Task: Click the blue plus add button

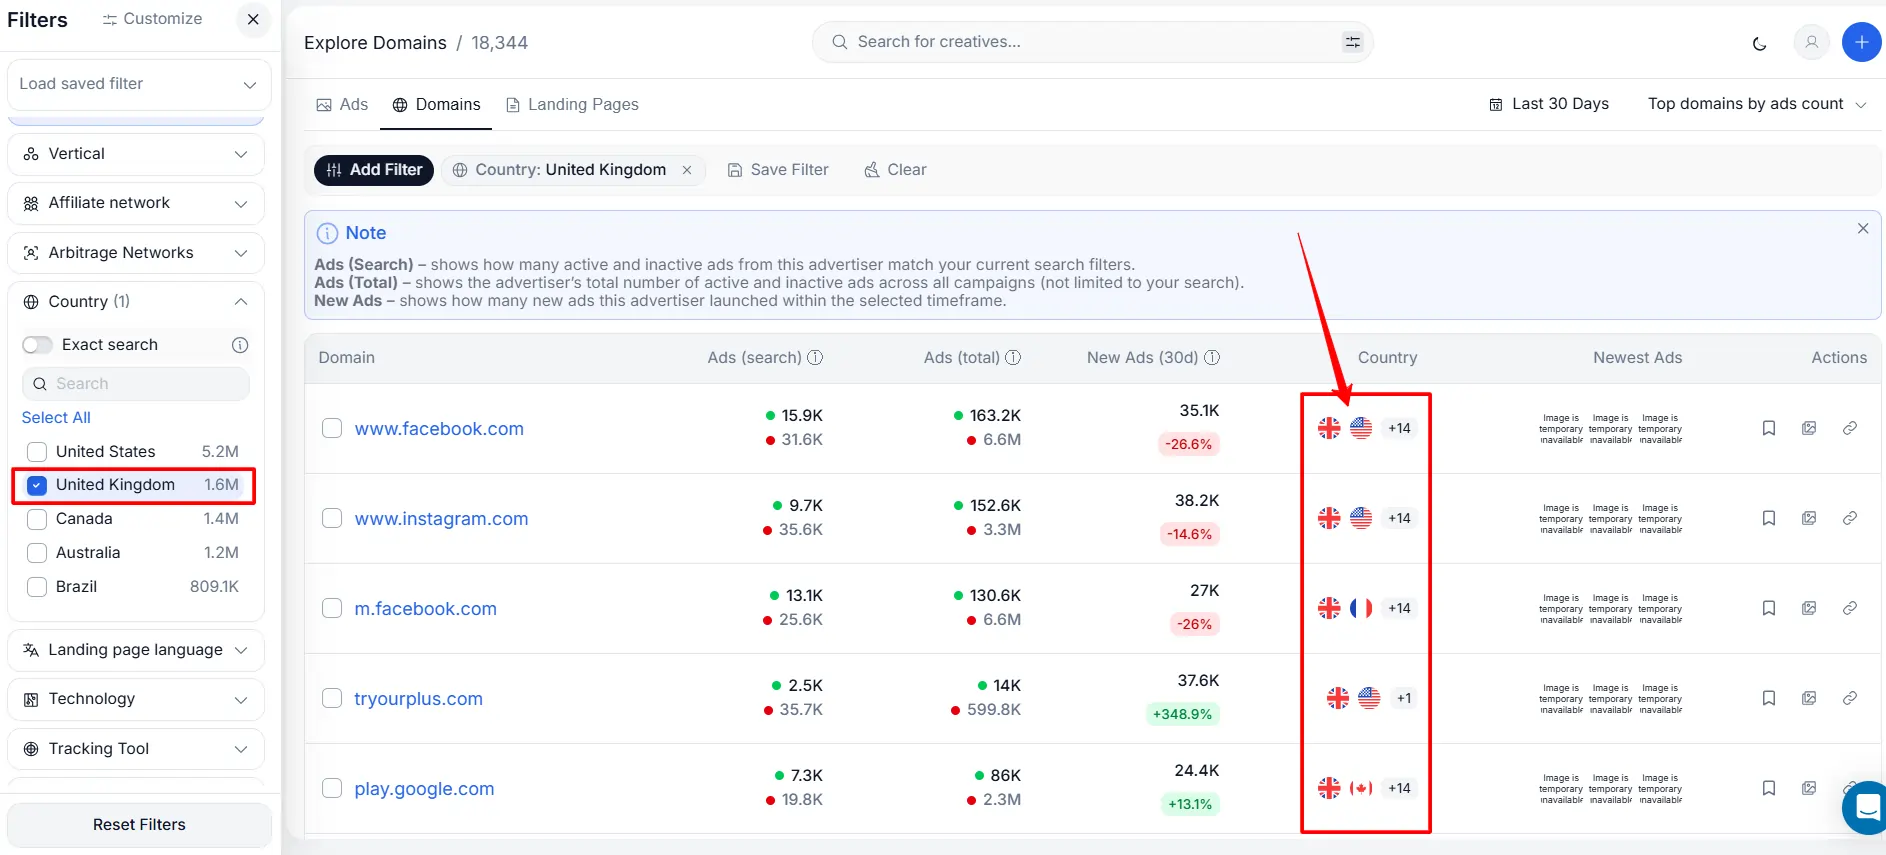Action: coord(1861,42)
